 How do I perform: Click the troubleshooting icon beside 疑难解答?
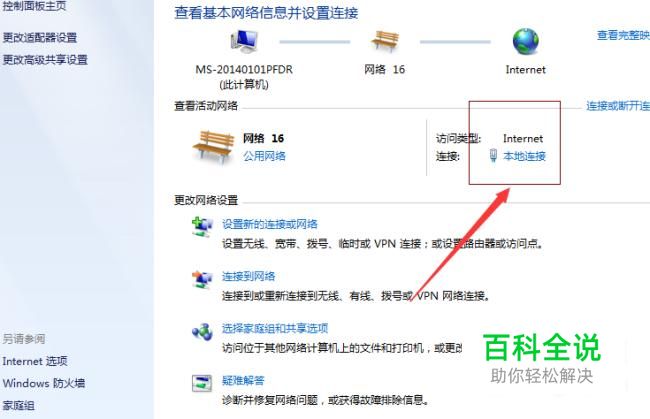tap(202, 383)
